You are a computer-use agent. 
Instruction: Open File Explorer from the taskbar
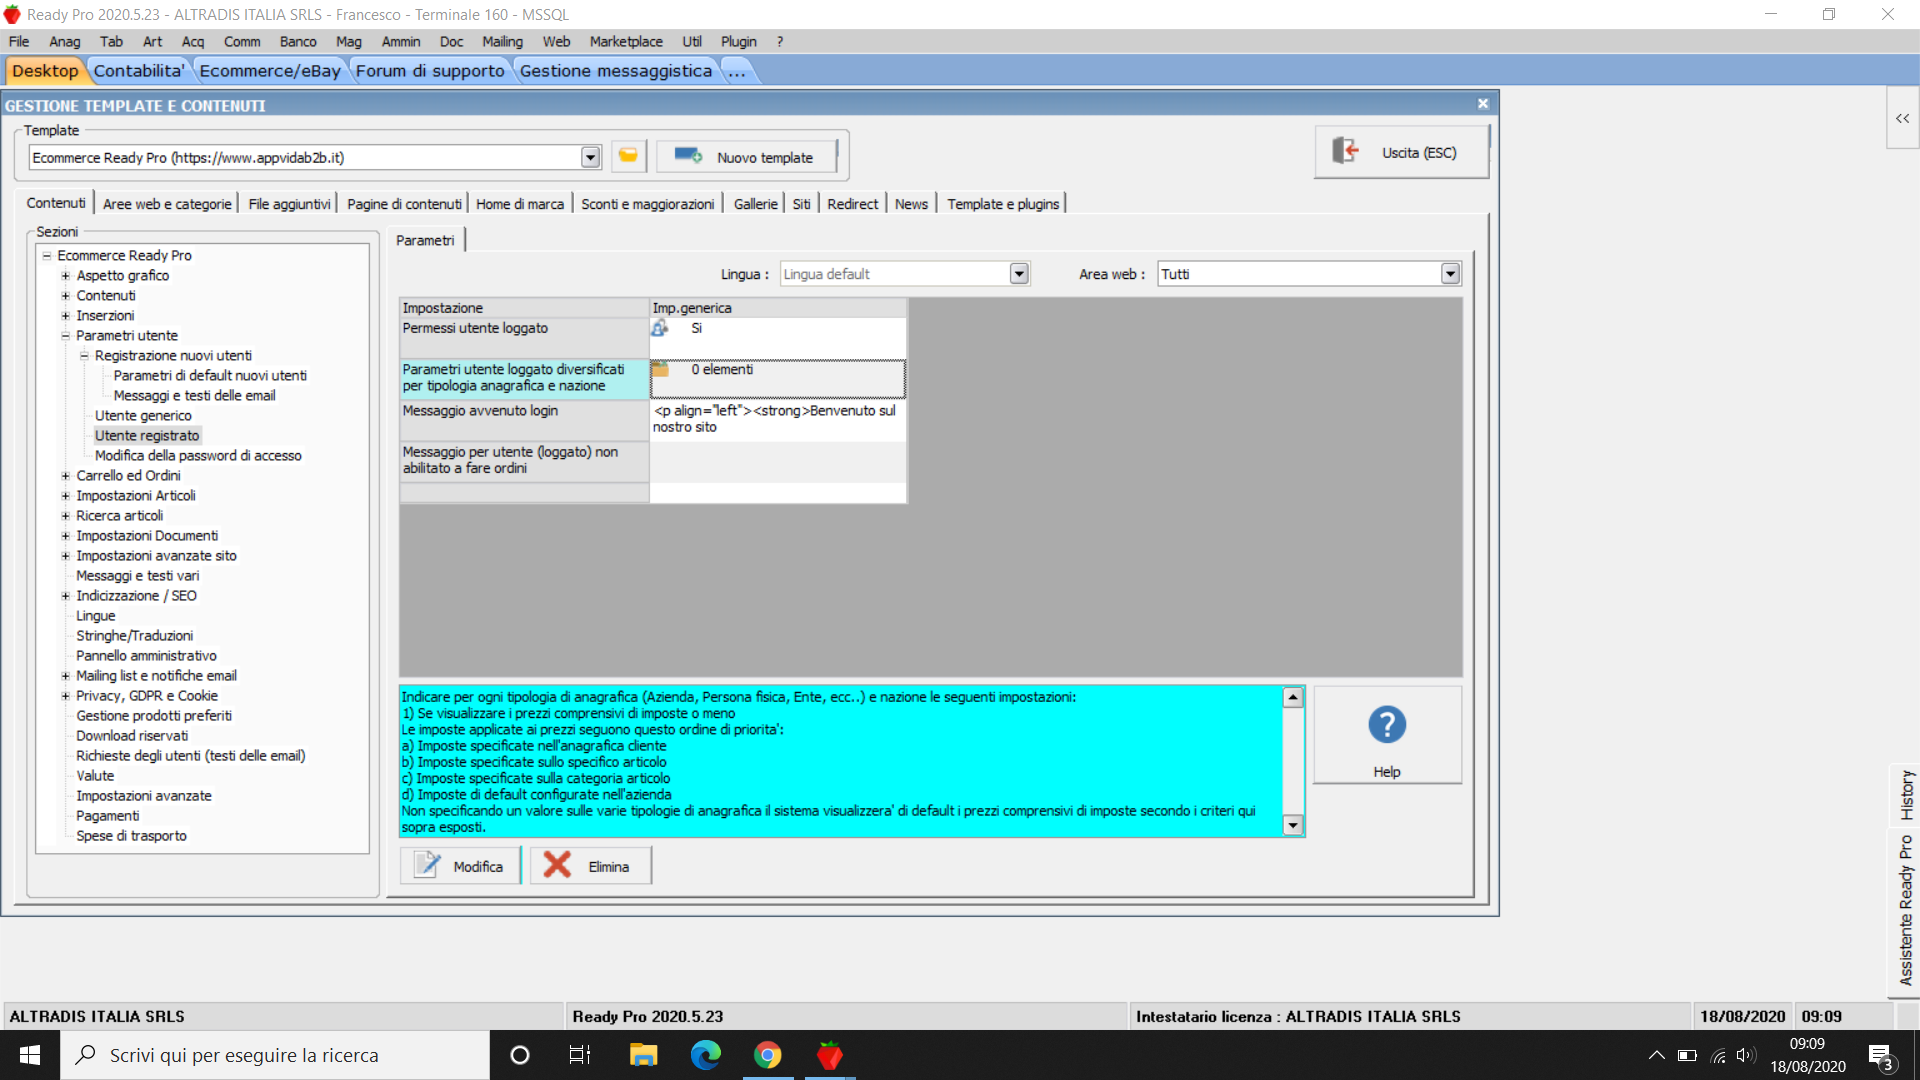coord(643,1055)
